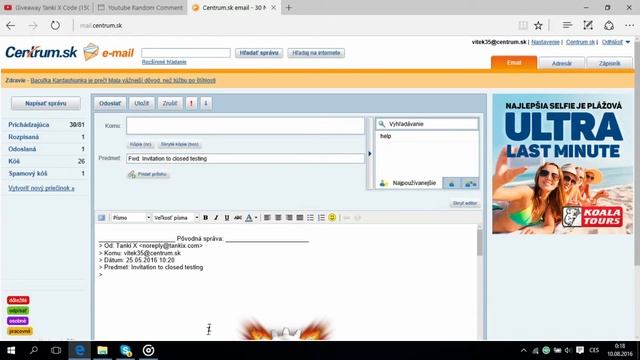Favorite this page with star icon

(x=538, y=26)
